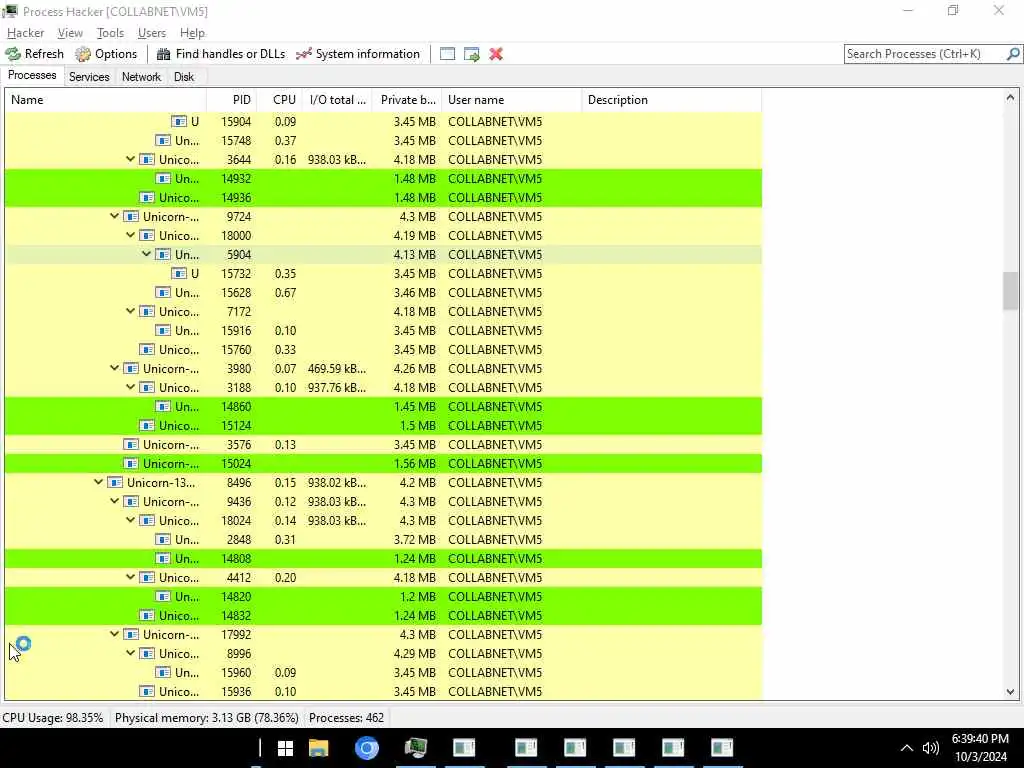
Task: Click the find window toolbar icon
Action: coord(447,54)
